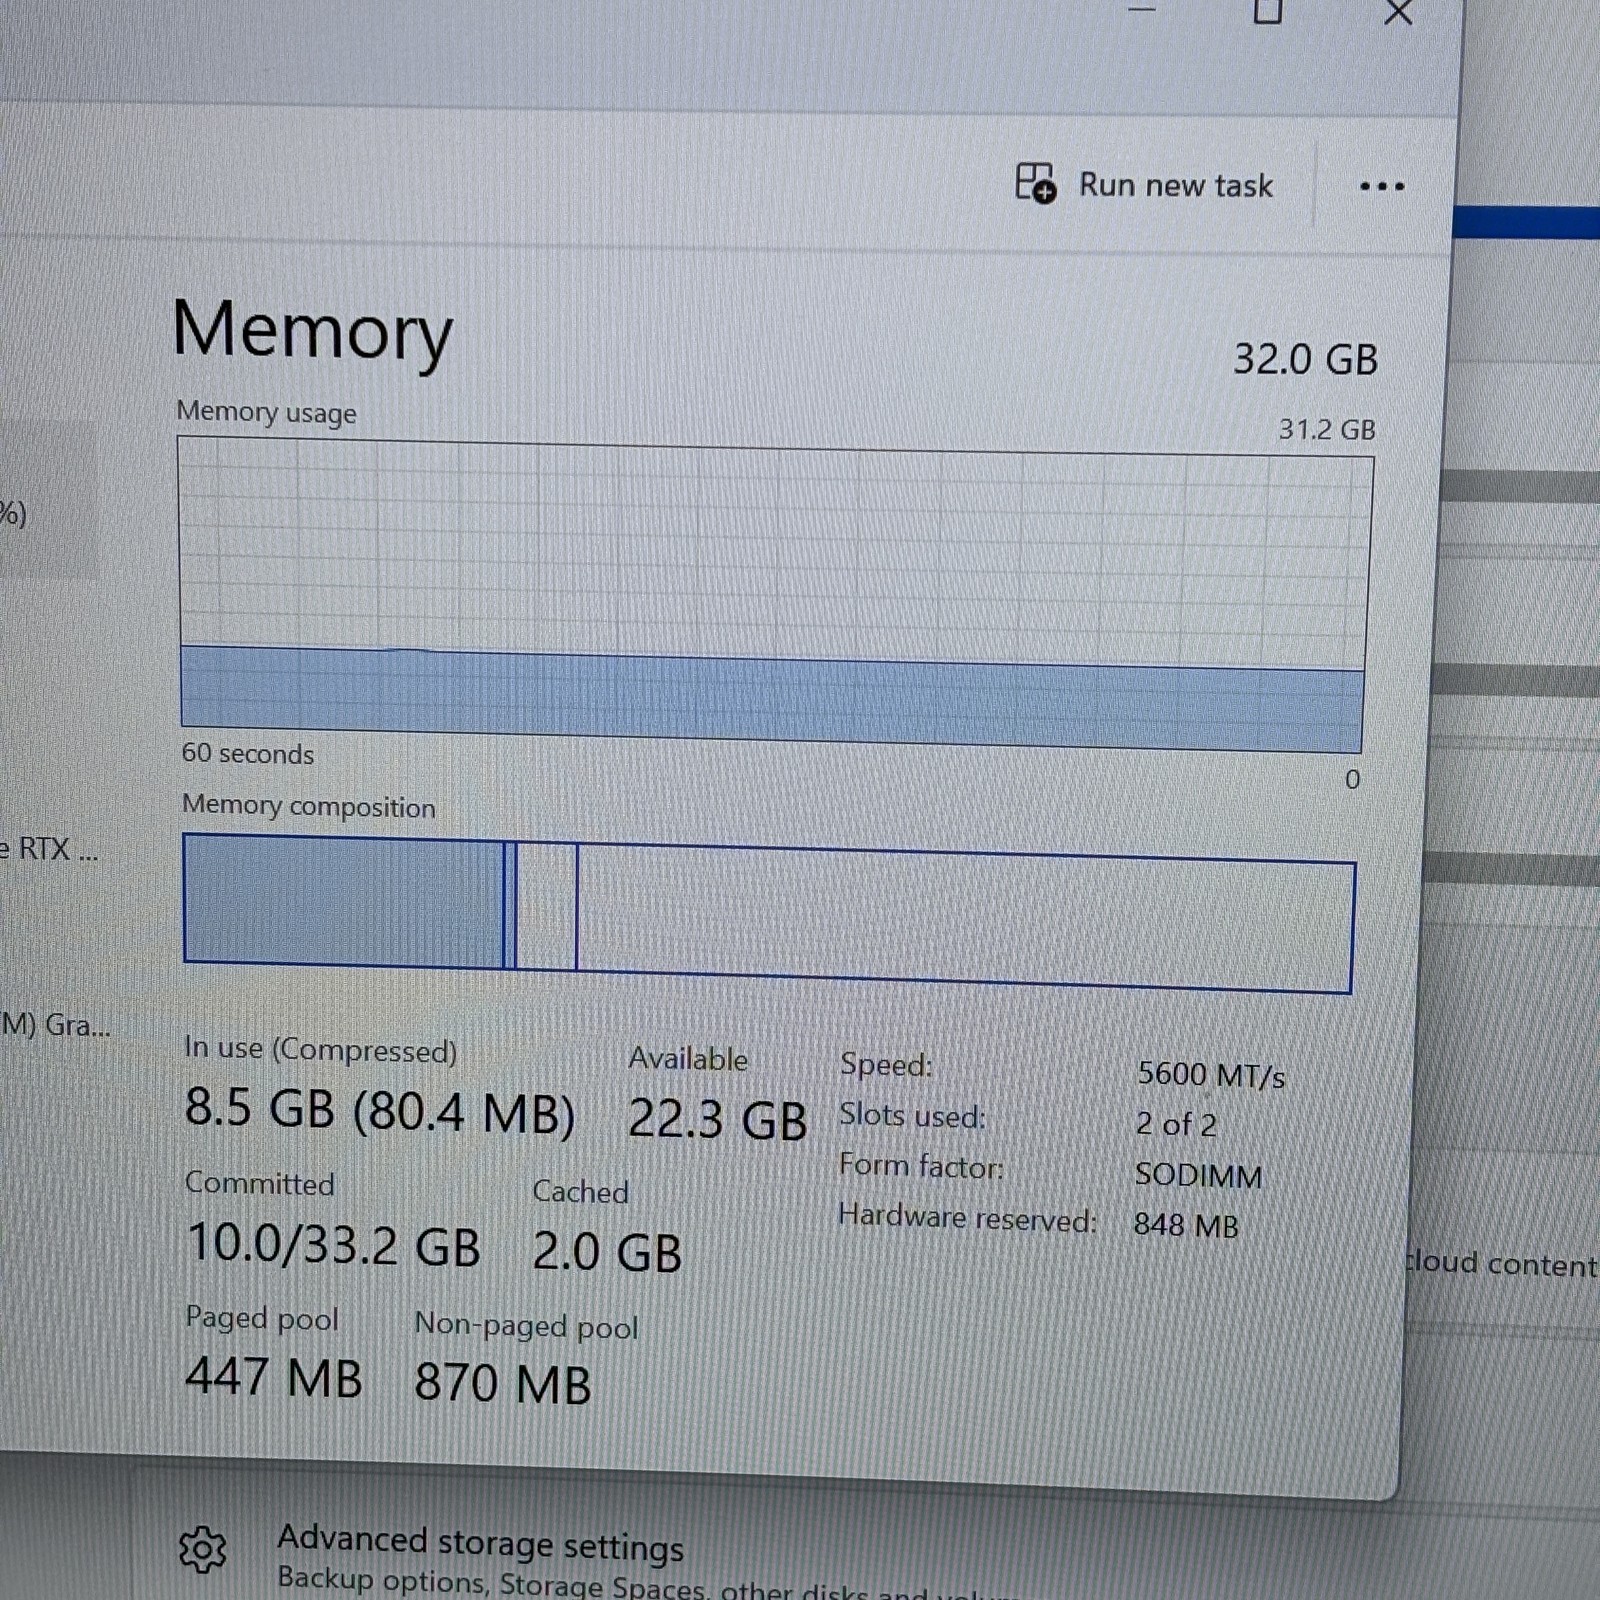Click the Slots used: label
The height and width of the screenshot is (1600, 1600).
(912, 1115)
